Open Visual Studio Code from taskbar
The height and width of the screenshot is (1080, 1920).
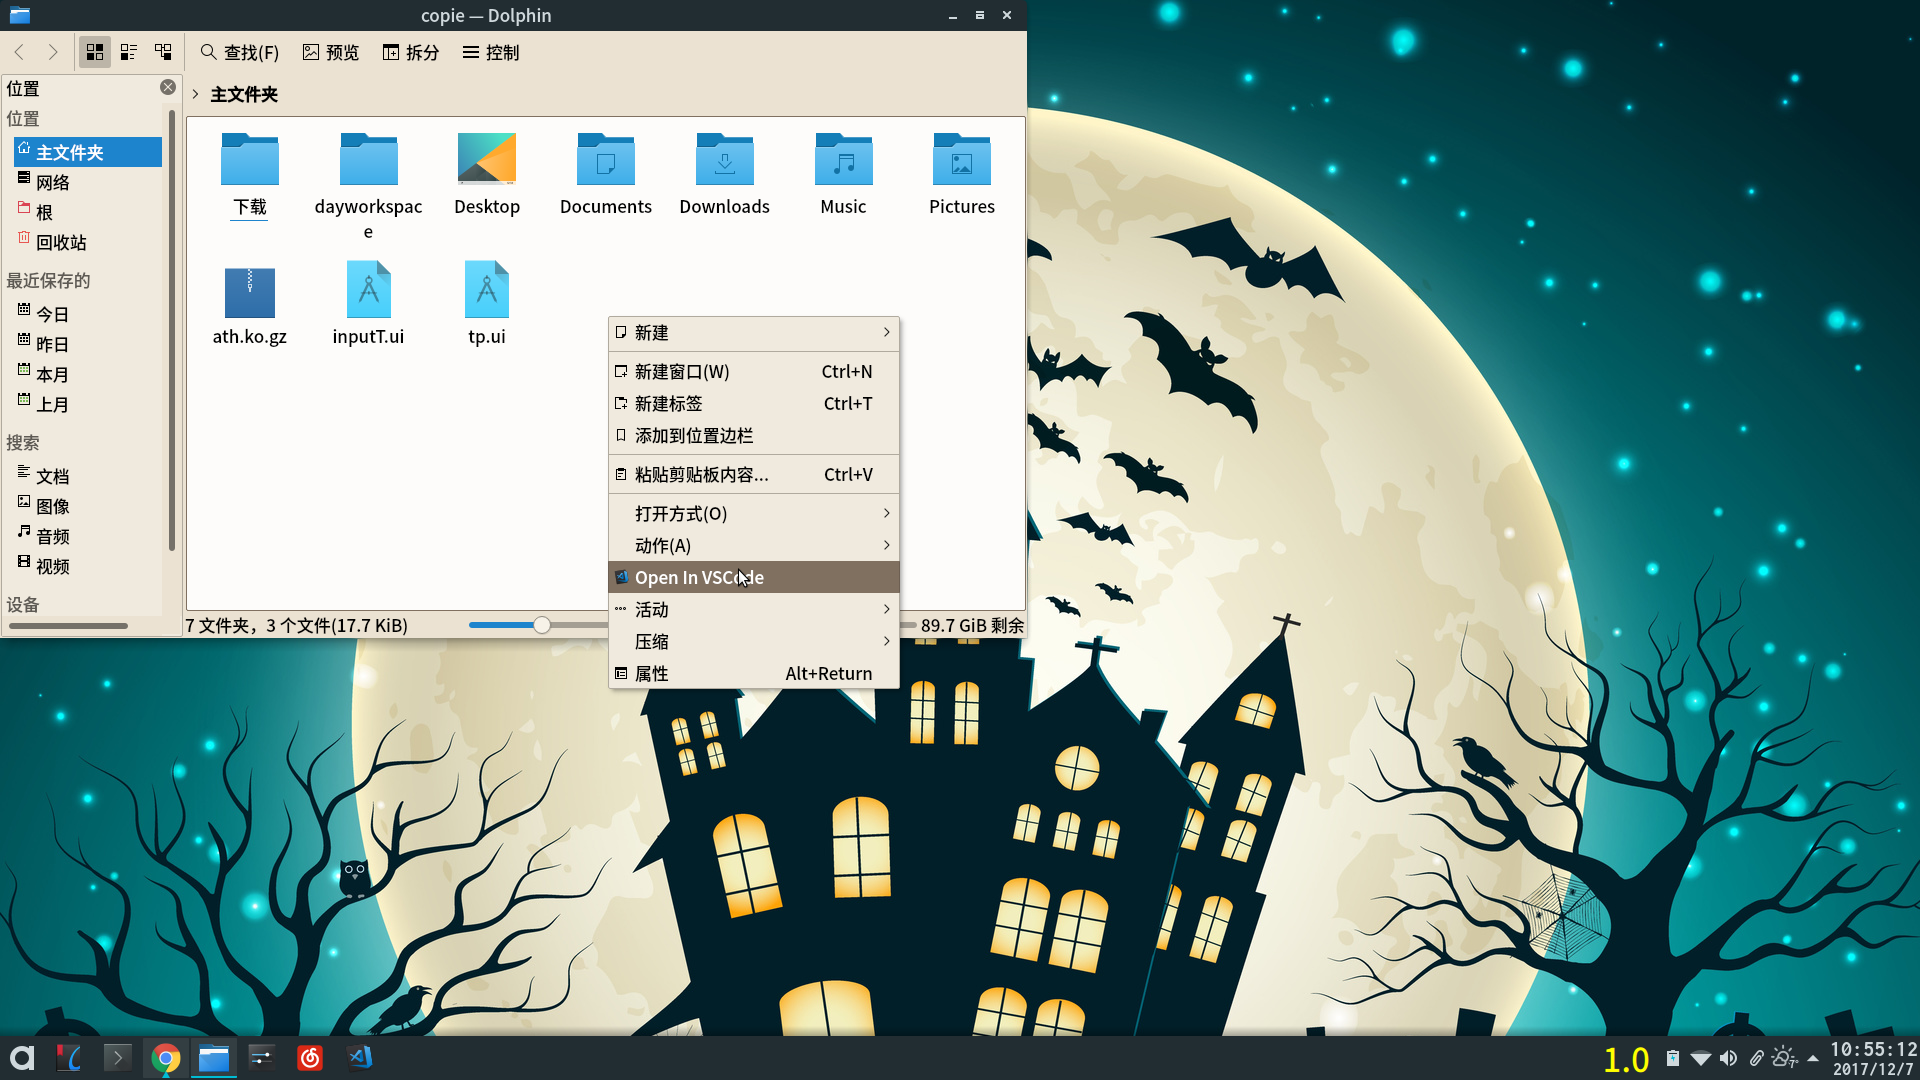click(359, 1058)
